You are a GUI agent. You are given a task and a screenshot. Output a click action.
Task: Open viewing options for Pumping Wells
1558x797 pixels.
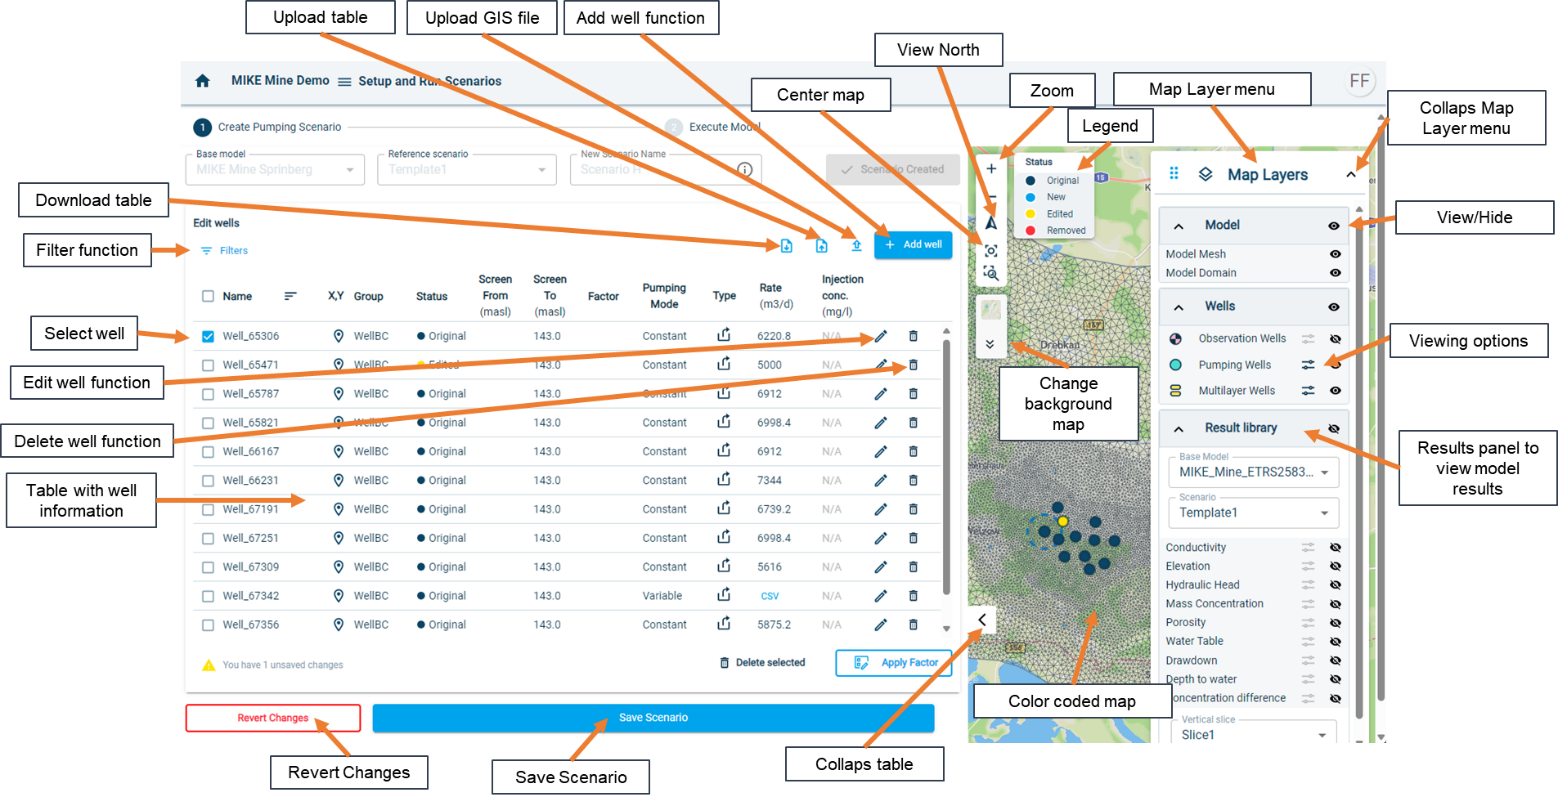pos(1308,365)
